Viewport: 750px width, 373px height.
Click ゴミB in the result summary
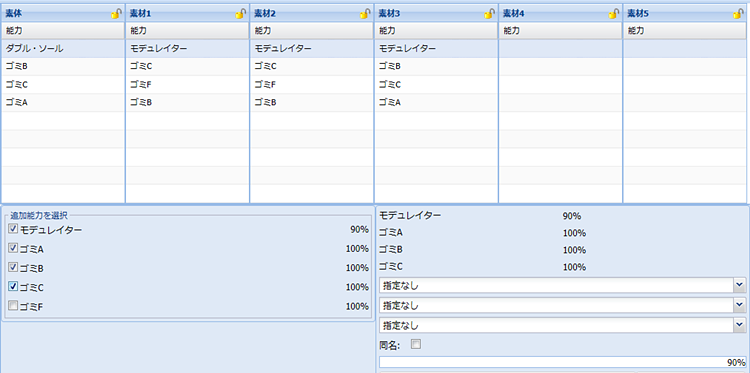[x=391, y=250]
